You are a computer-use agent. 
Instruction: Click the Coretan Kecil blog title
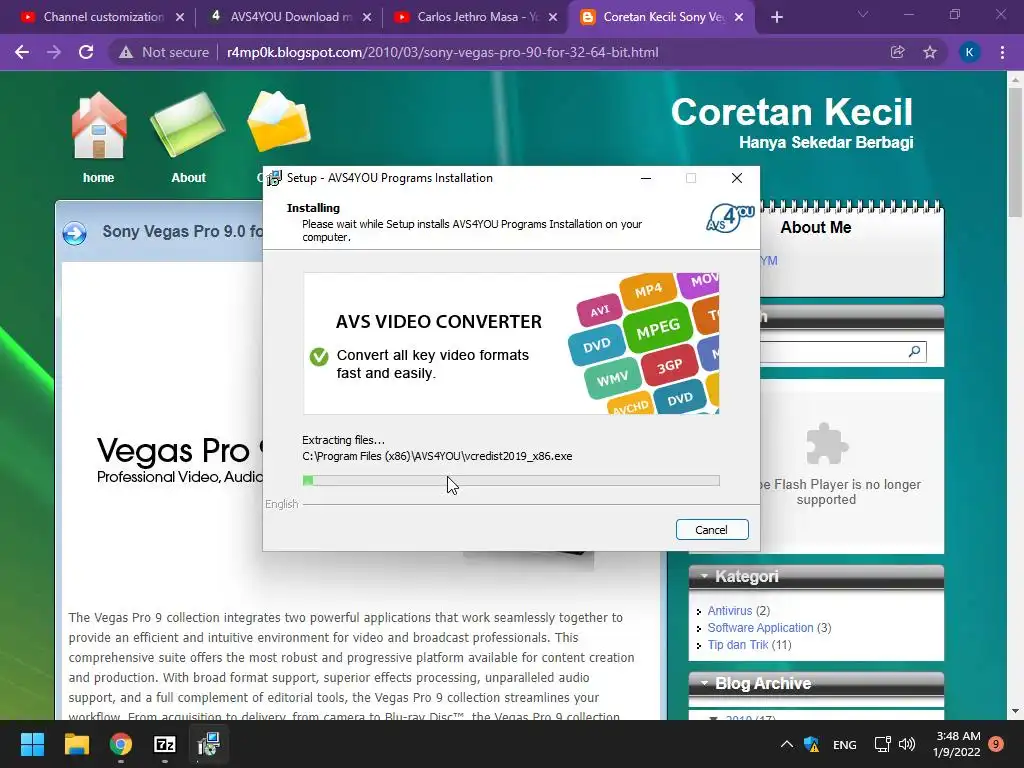(792, 112)
